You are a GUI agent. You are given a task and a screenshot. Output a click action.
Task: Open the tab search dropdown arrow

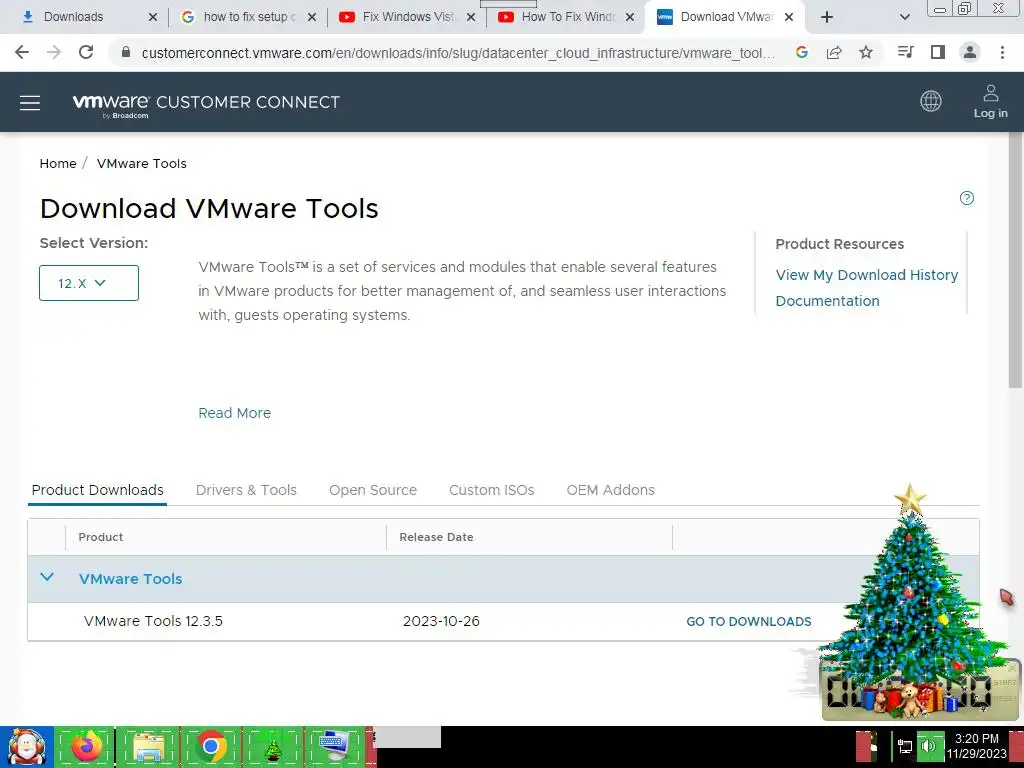coord(904,17)
